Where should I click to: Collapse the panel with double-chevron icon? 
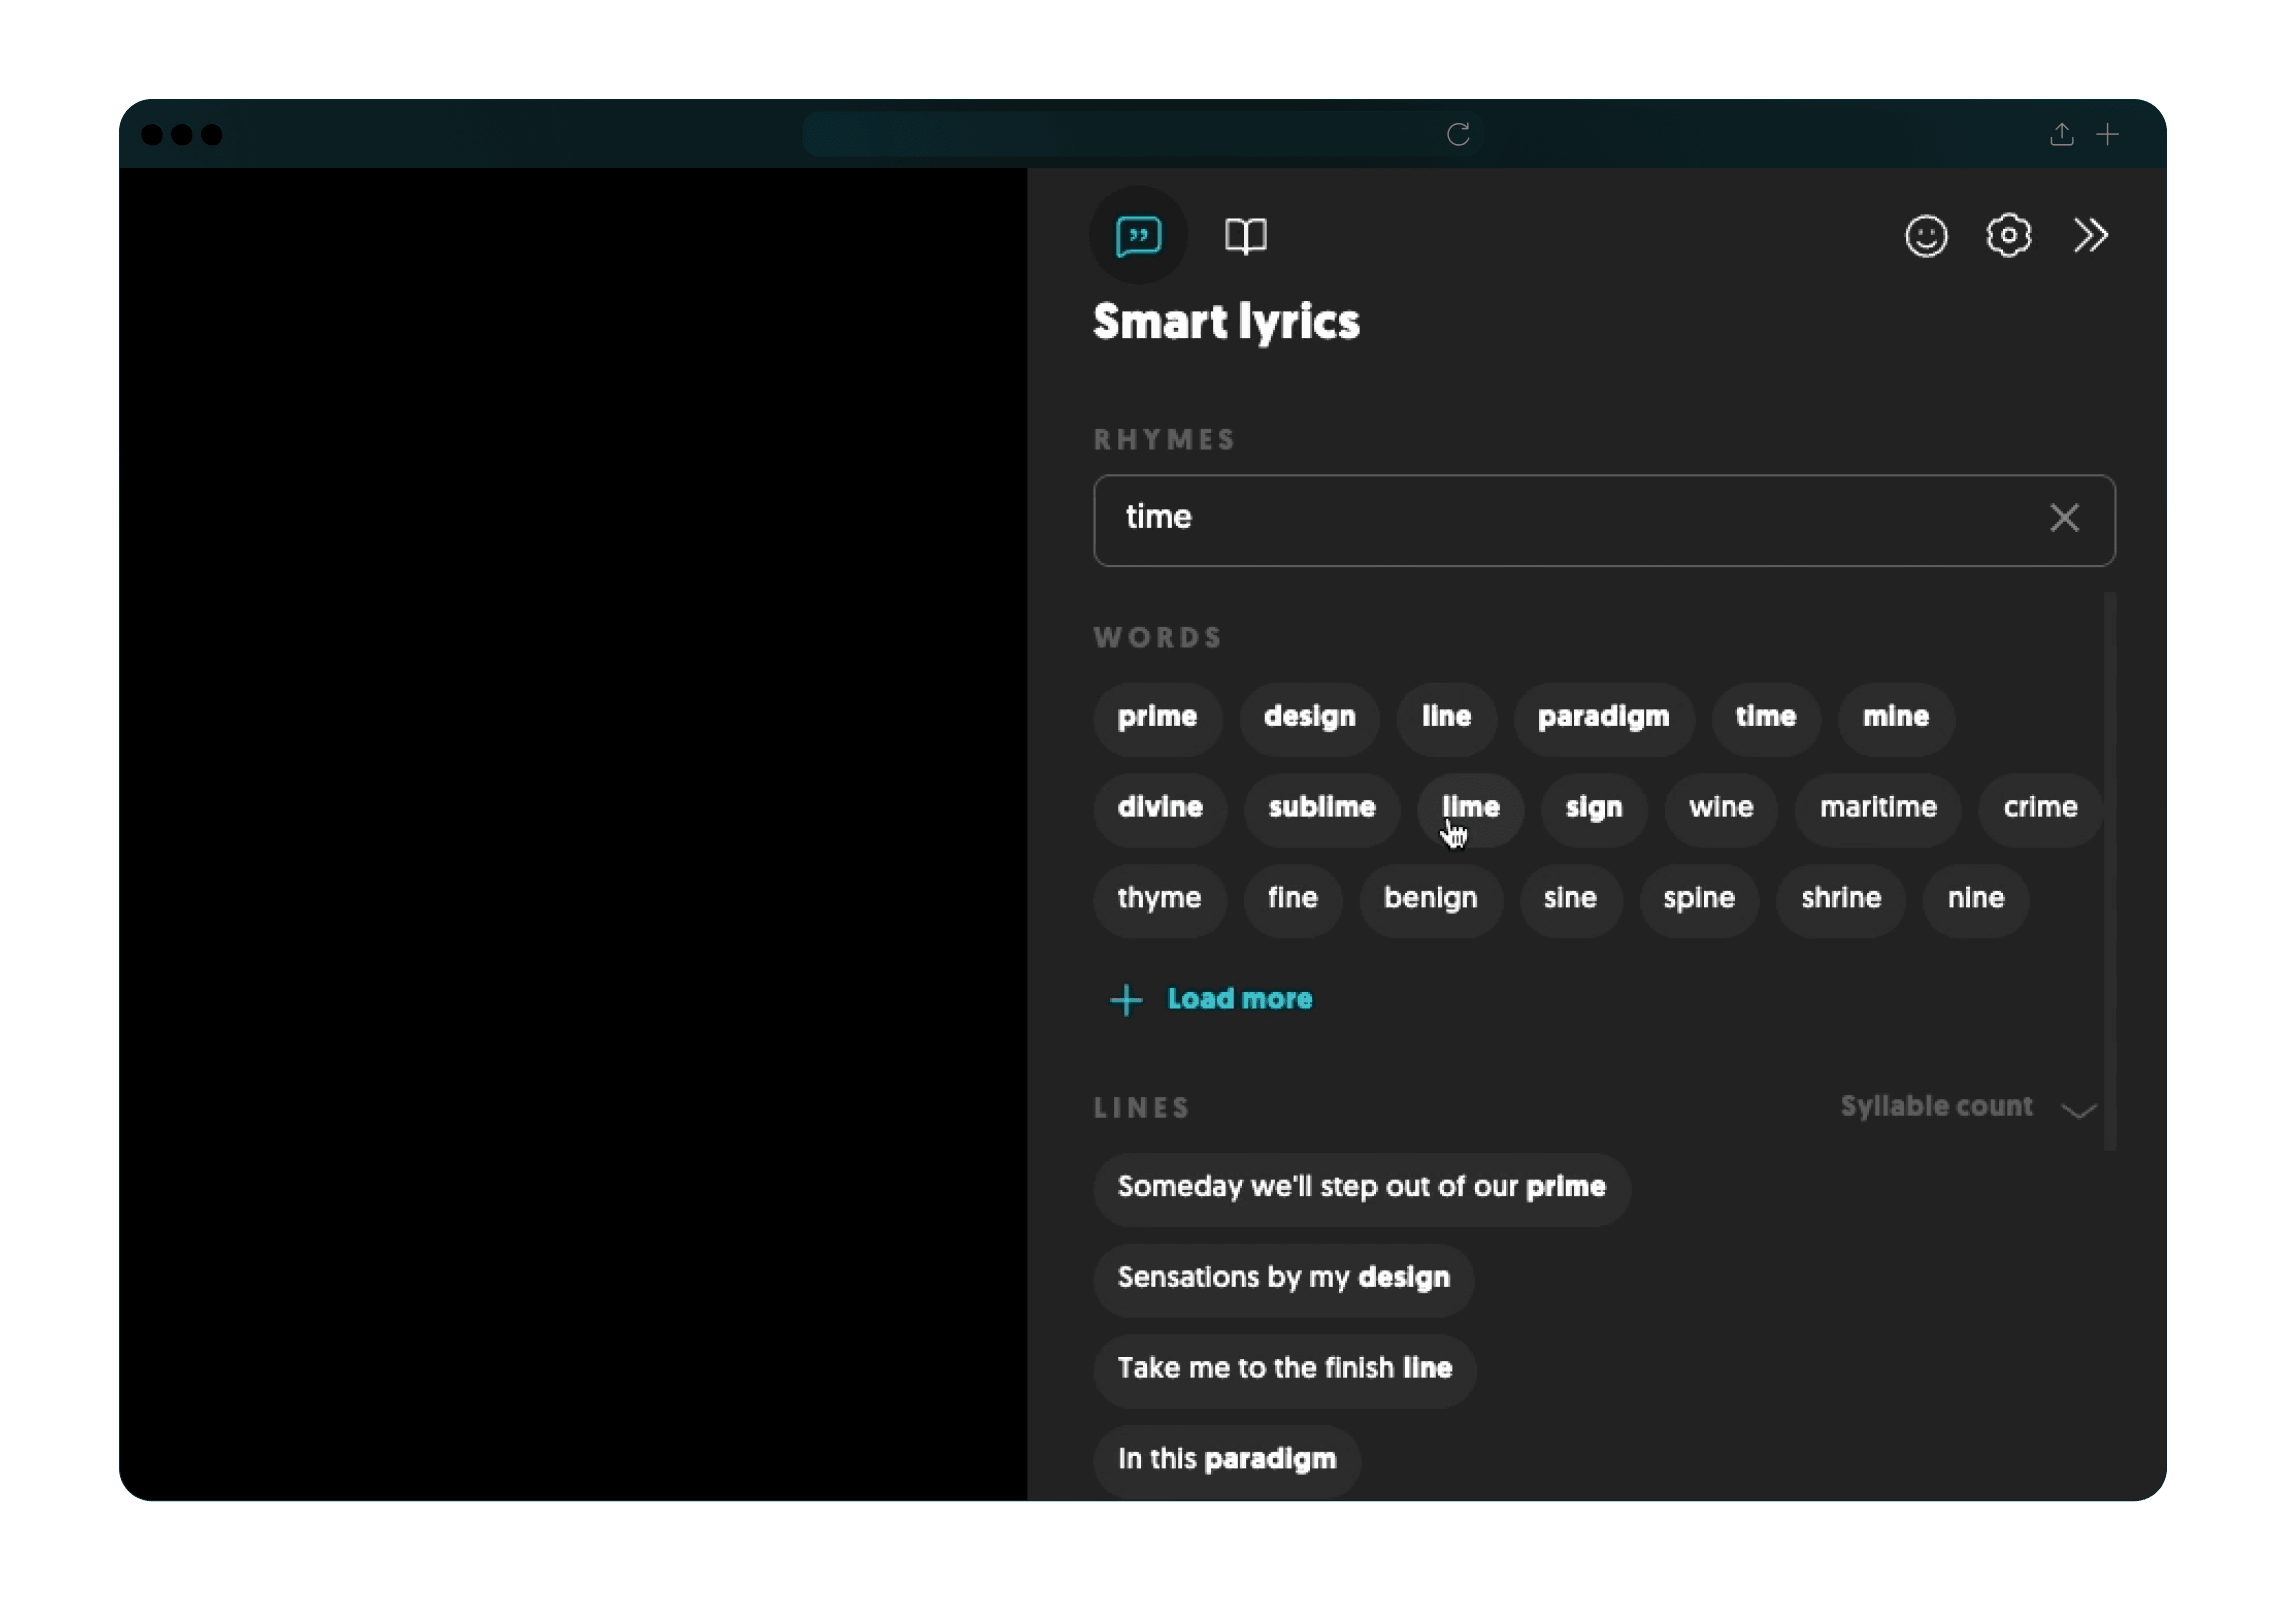[x=2090, y=236]
